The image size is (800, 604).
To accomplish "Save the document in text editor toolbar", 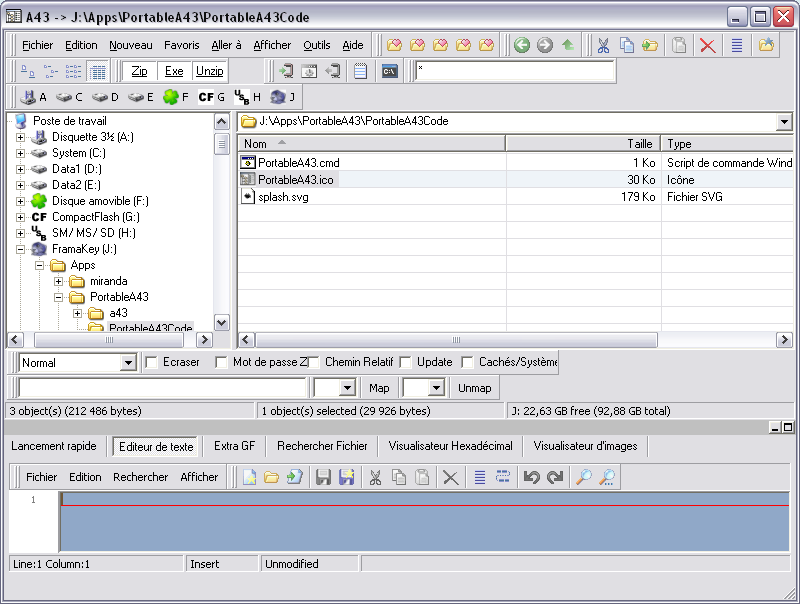I will pyautogui.click(x=323, y=477).
